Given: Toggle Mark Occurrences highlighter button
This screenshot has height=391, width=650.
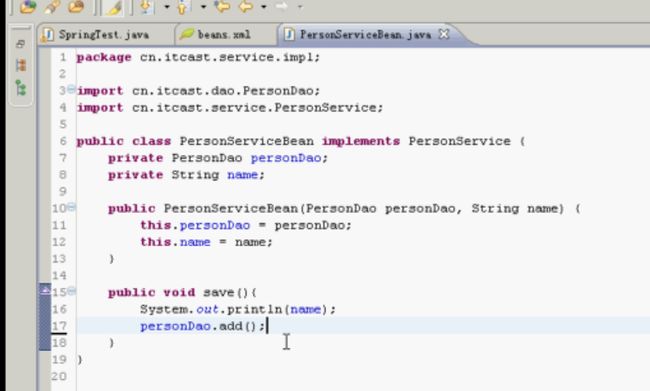Looking at the screenshot, I should [113, 7].
